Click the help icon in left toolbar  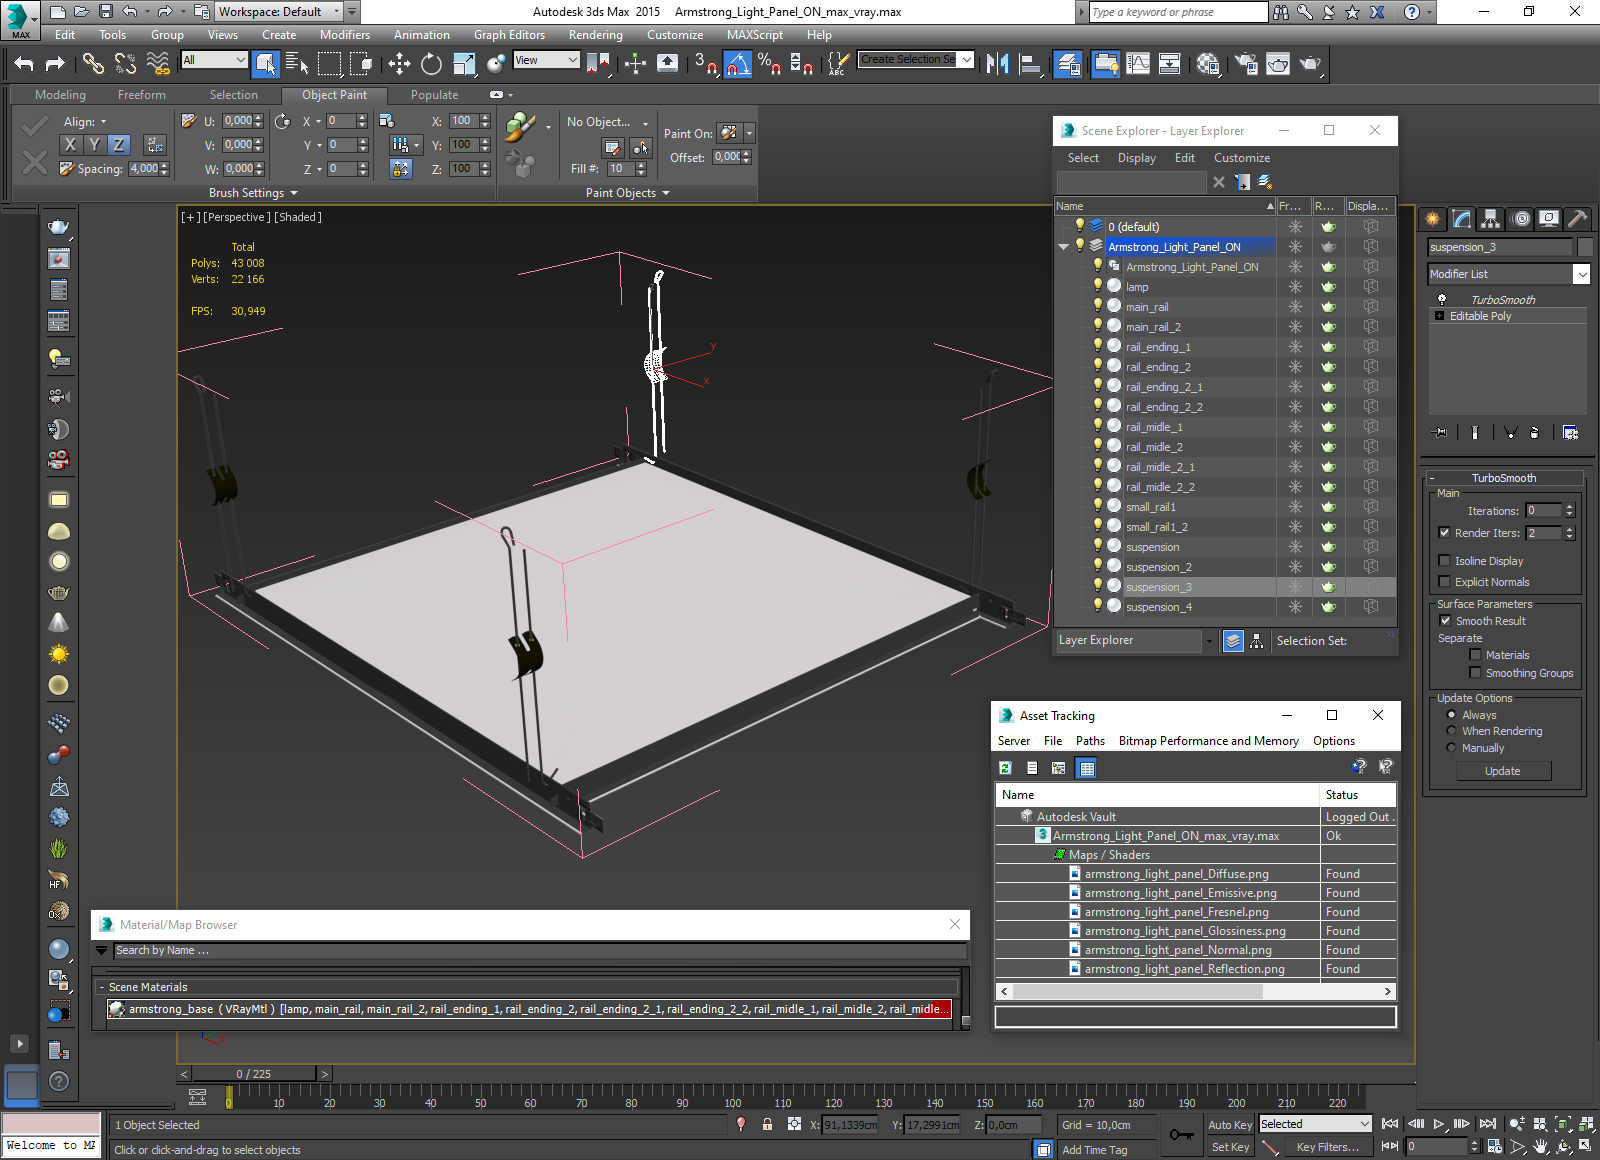tap(59, 1081)
